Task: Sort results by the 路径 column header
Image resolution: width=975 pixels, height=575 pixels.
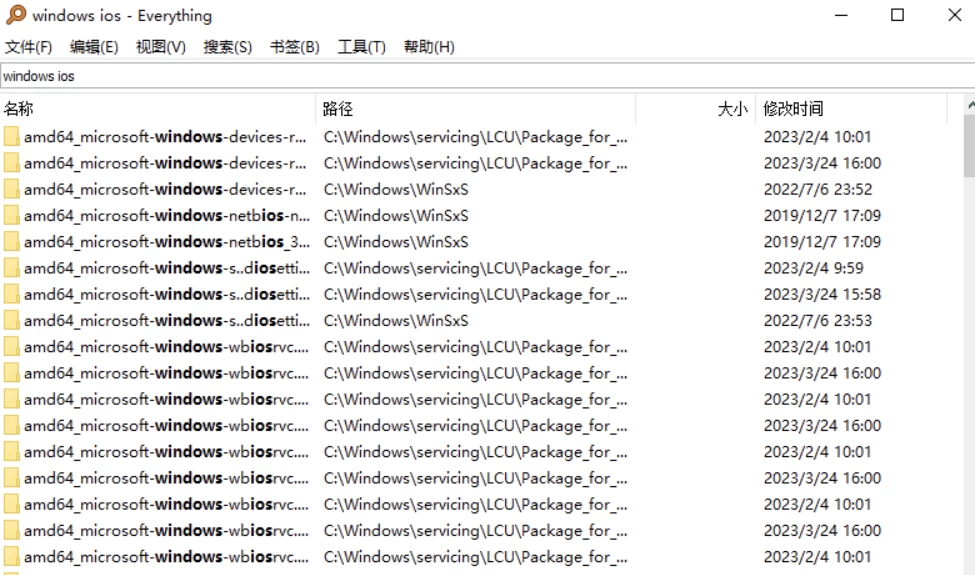Action: pos(476,109)
